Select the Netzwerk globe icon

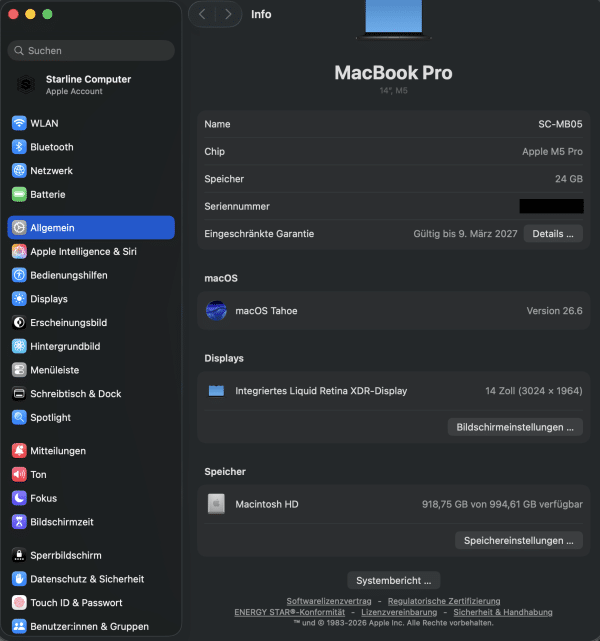[x=19, y=170]
